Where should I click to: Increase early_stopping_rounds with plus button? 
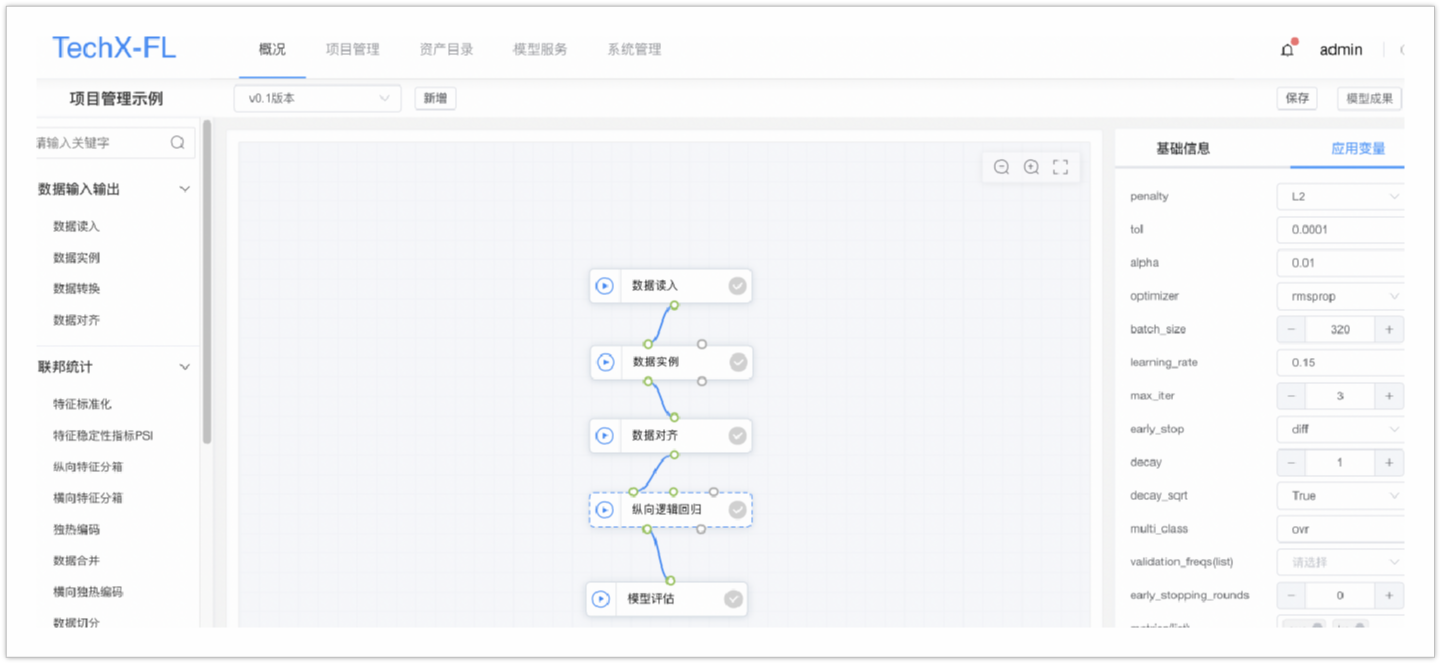[1389, 595]
